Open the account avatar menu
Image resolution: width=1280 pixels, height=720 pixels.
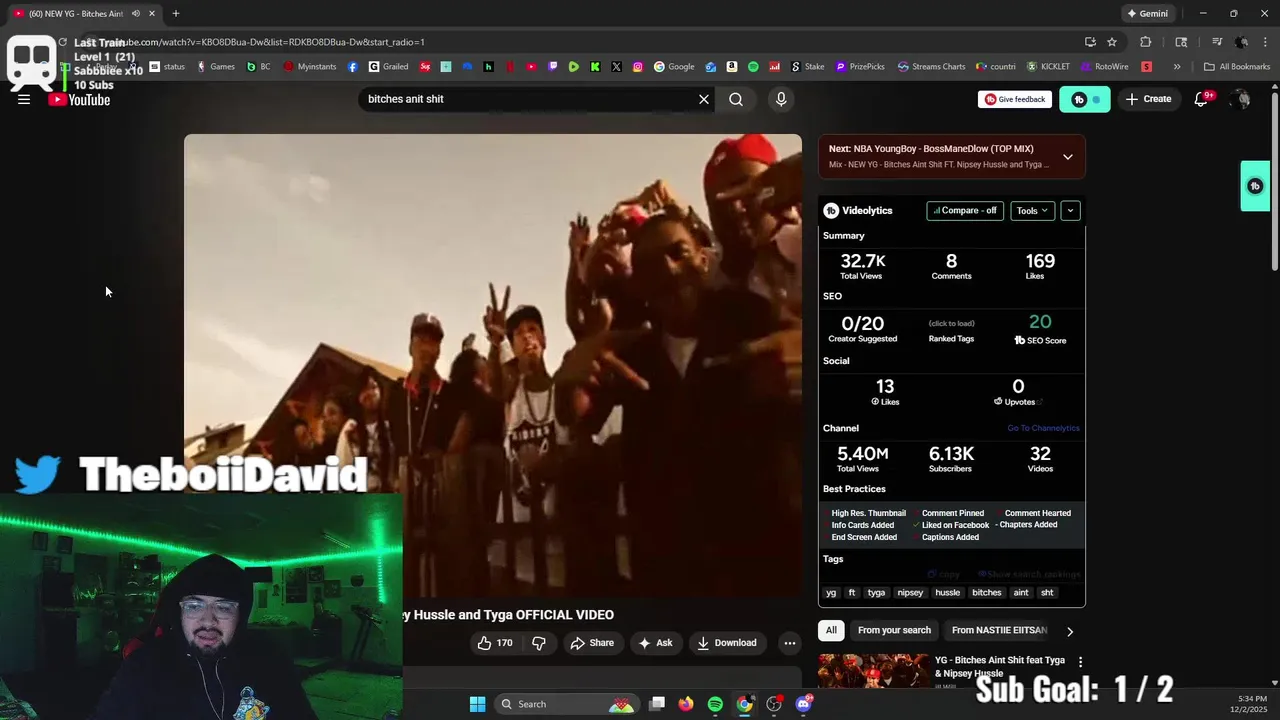(1242, 99)
